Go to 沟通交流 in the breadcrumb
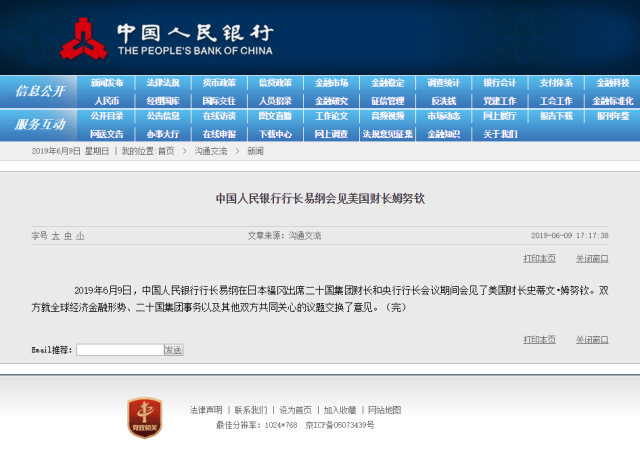 click(211, 151)
